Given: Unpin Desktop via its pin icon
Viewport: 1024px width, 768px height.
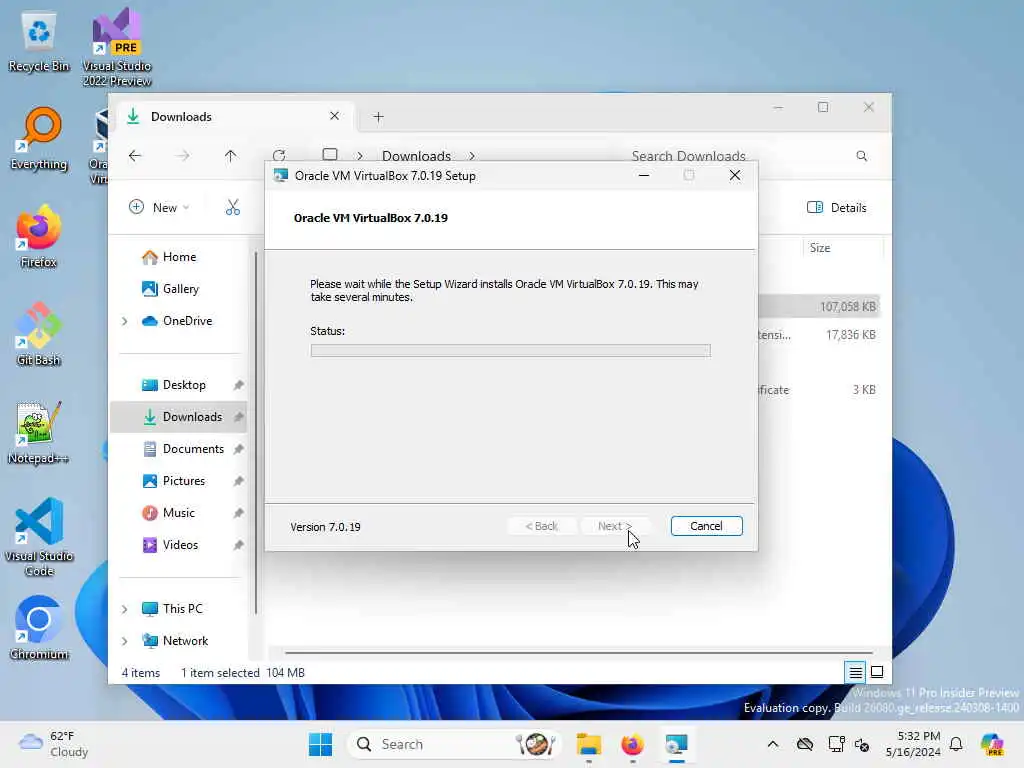Looking at the screenshot, I should 238,385.
